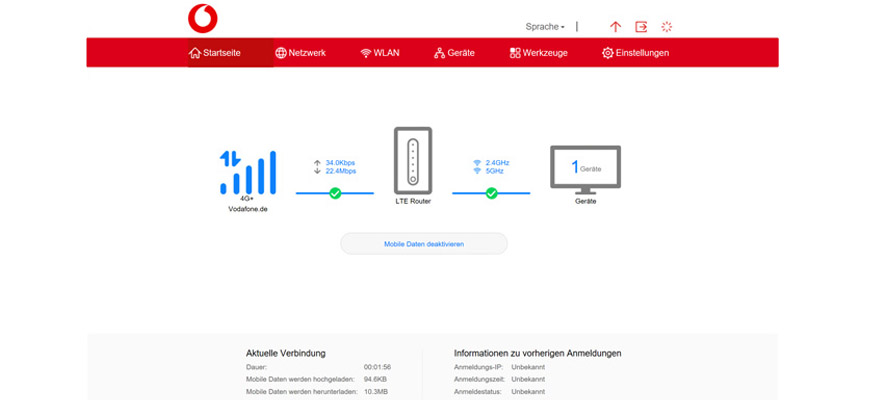This screenshot has height=400, width=879.
Task: Click the monitor icon showing 1 Geräte
Action: 585,169
